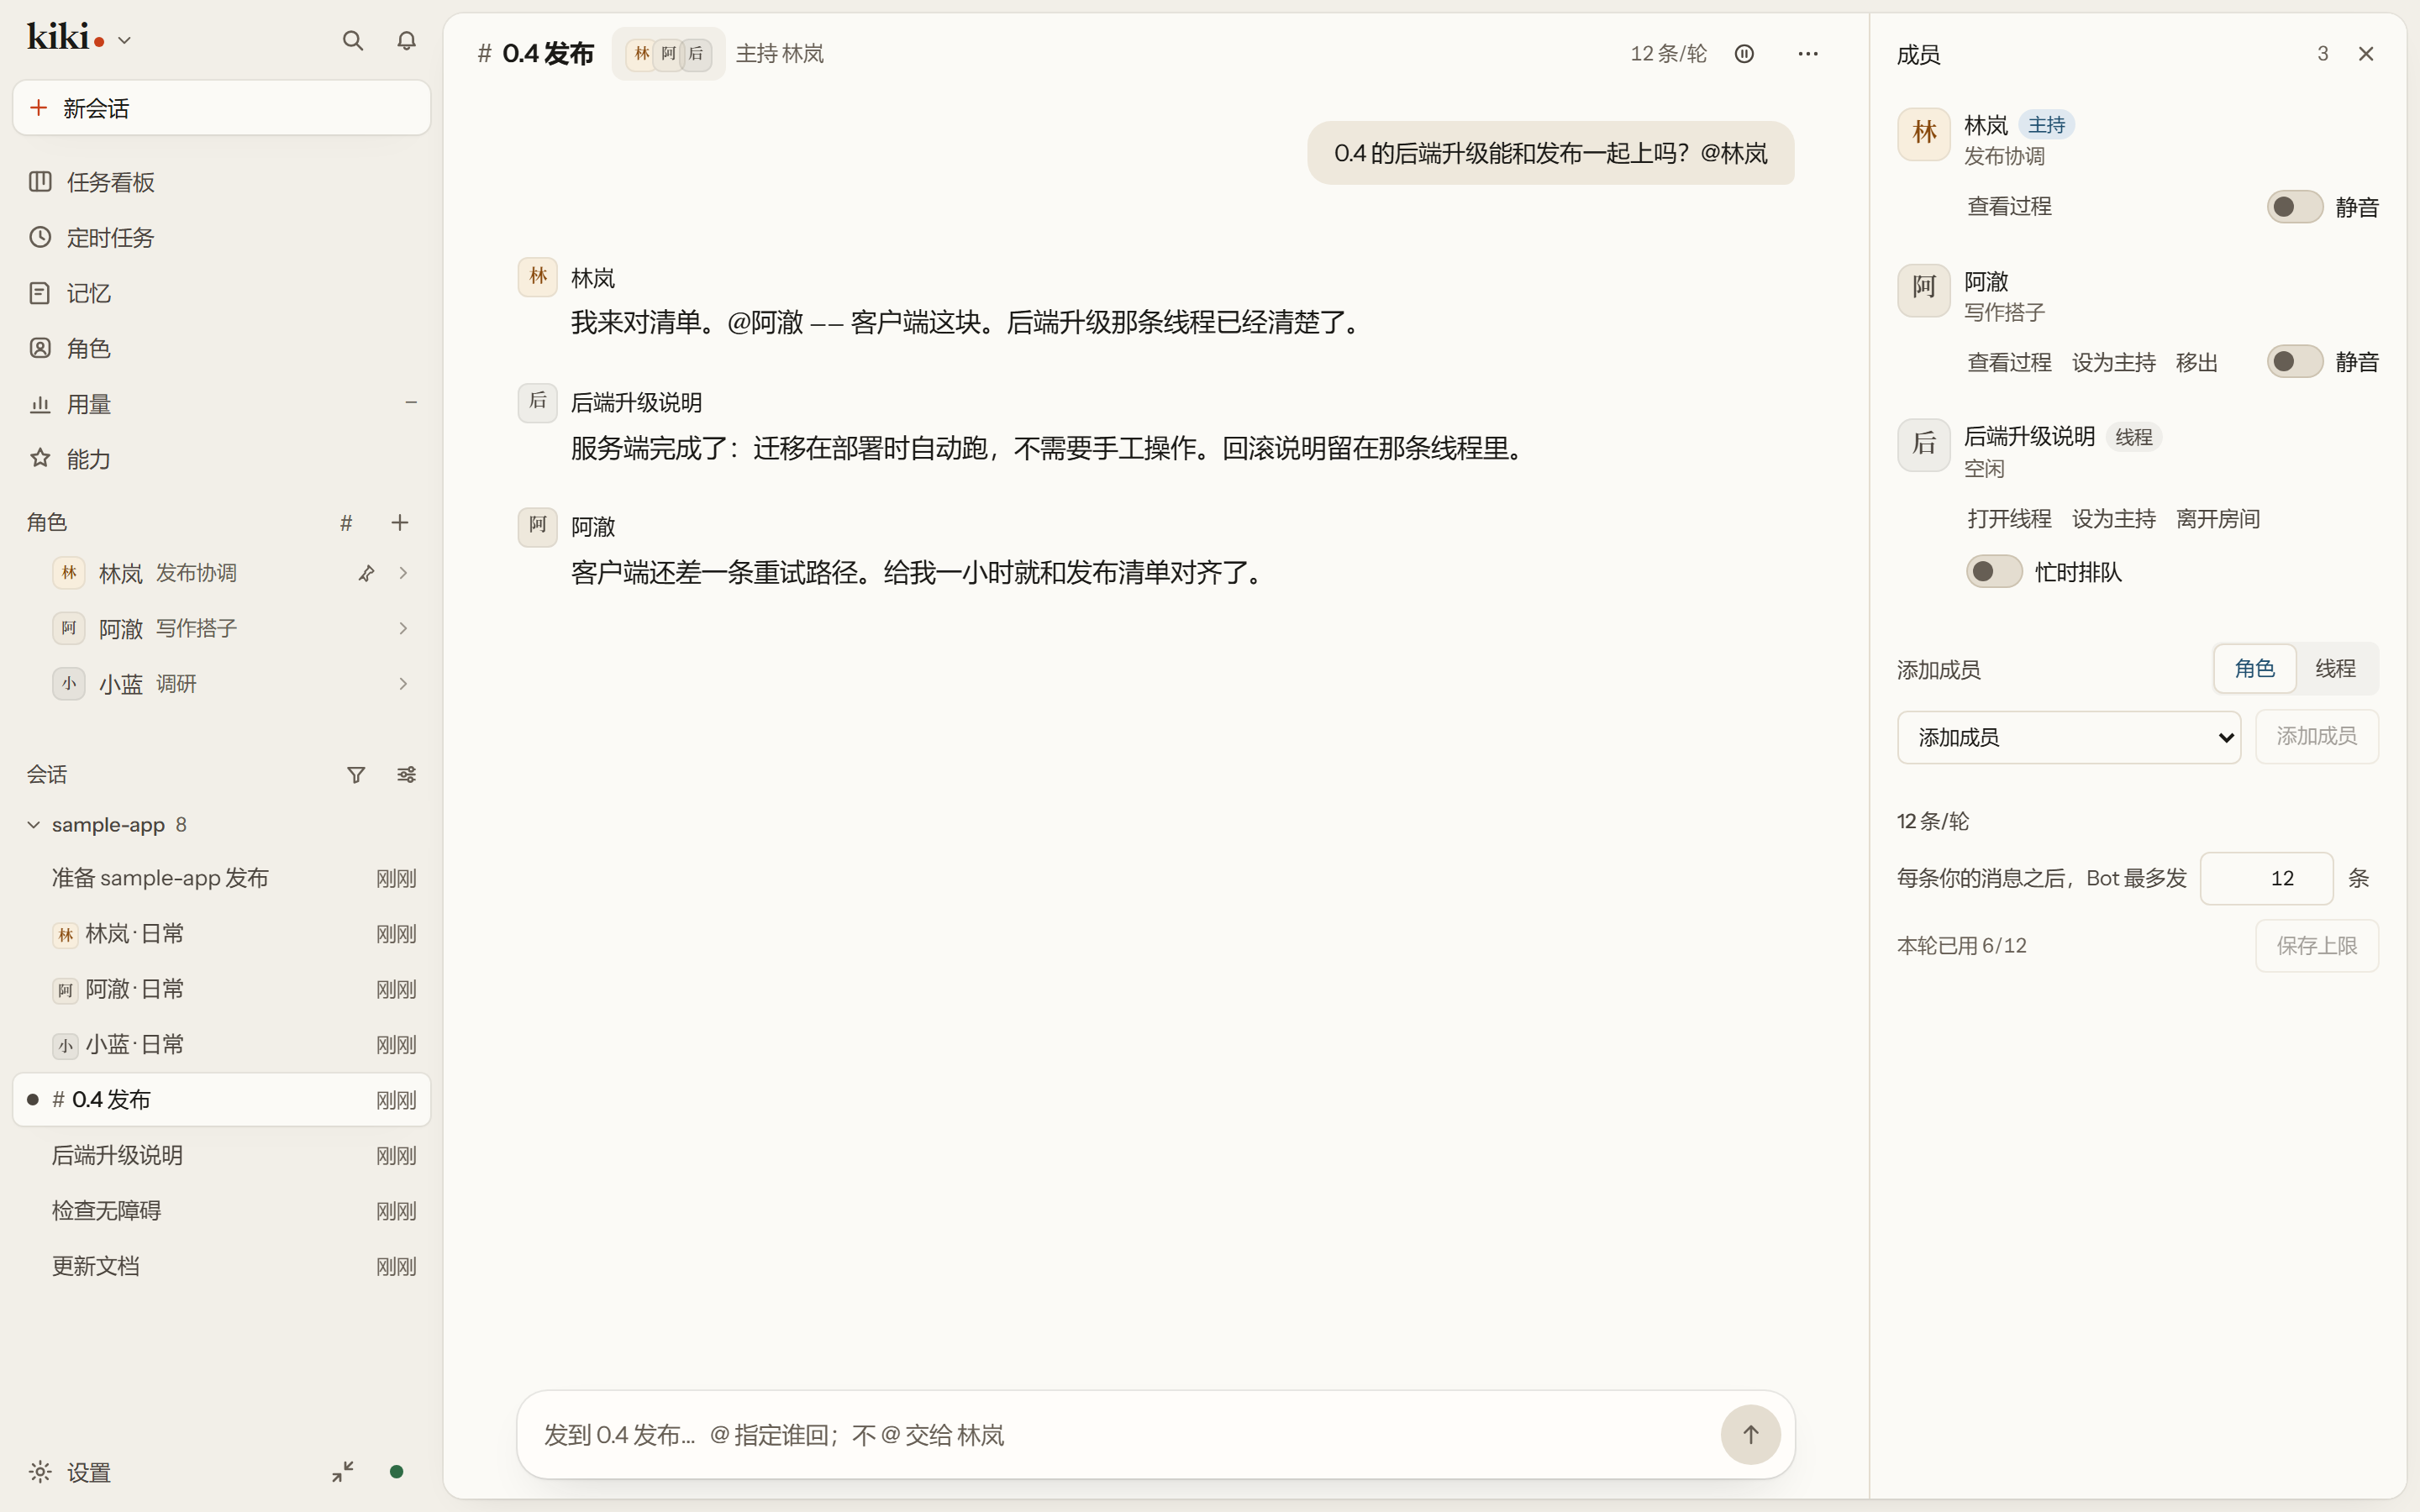Open the 检查无障碍 conversation

tap(221, 1211)
